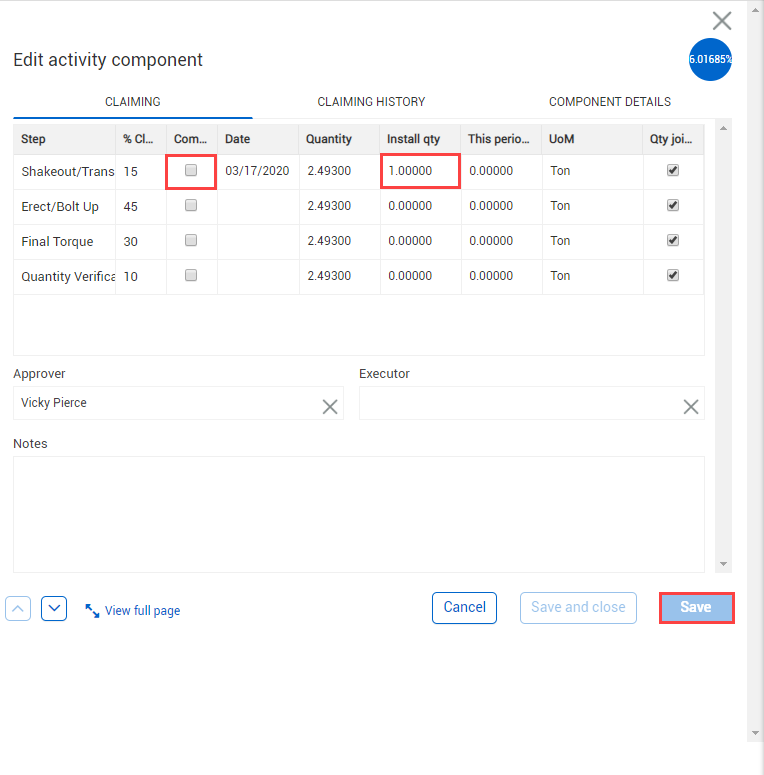Toggle Qty join checkbox for Final Torque
The width and height of the screenshot is (764, 775).
click(x=673, y=240)
